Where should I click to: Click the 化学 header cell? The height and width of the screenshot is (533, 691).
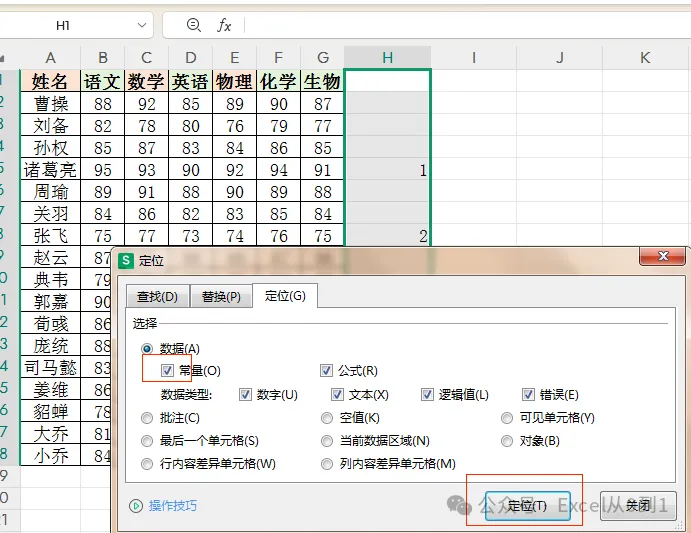click(279, 81)
